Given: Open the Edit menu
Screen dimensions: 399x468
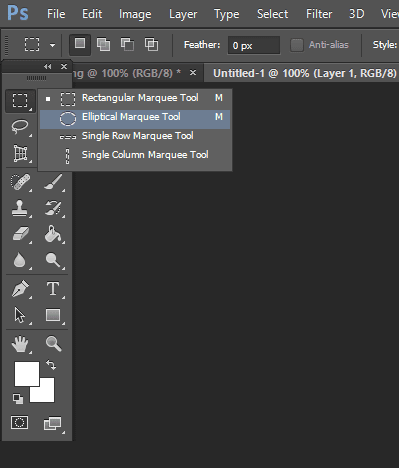Looking at the screenshot, I should pyautogui.click(x=92, y=14).
